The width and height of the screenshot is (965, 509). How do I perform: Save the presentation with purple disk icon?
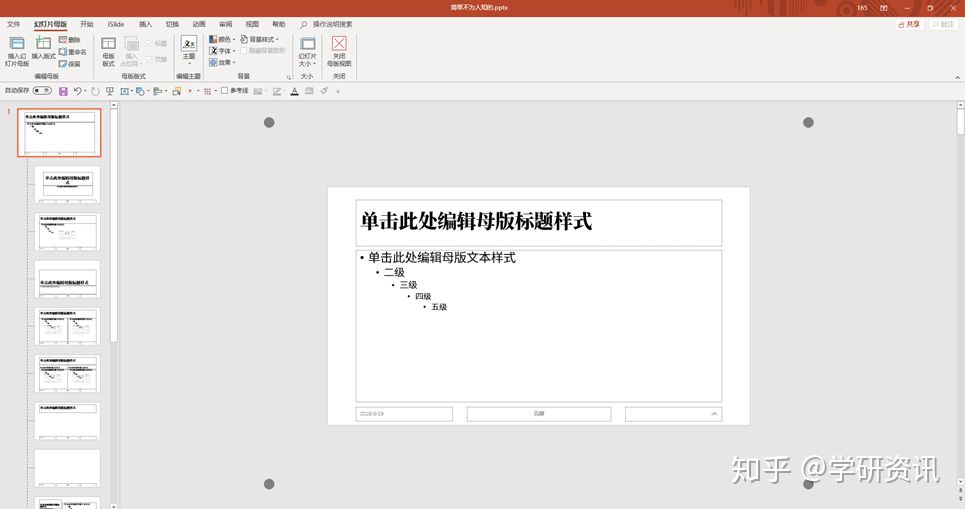[63, 91]
